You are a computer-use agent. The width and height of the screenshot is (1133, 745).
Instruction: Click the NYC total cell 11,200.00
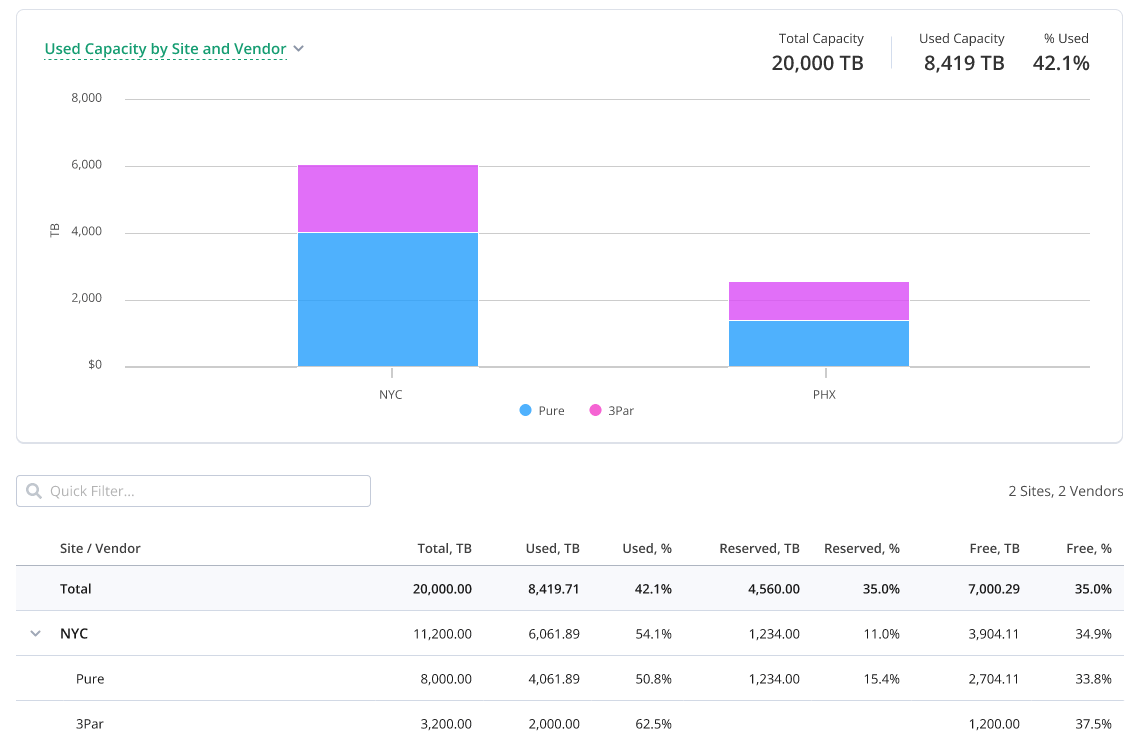(442, 634)
